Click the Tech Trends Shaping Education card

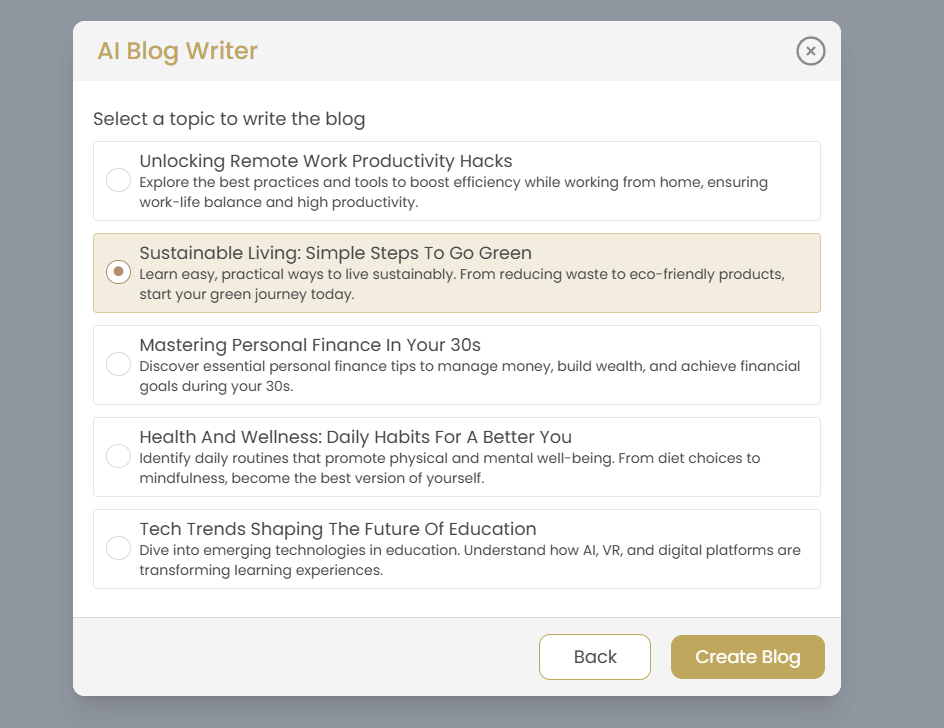(456, 548)
